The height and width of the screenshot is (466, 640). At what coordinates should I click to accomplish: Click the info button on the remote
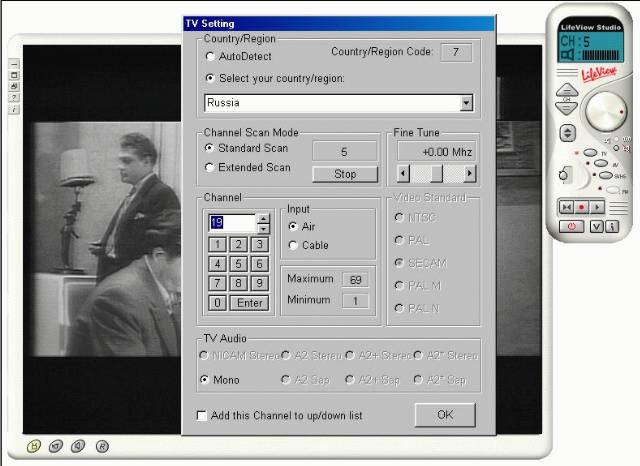(x=612, y=226)
